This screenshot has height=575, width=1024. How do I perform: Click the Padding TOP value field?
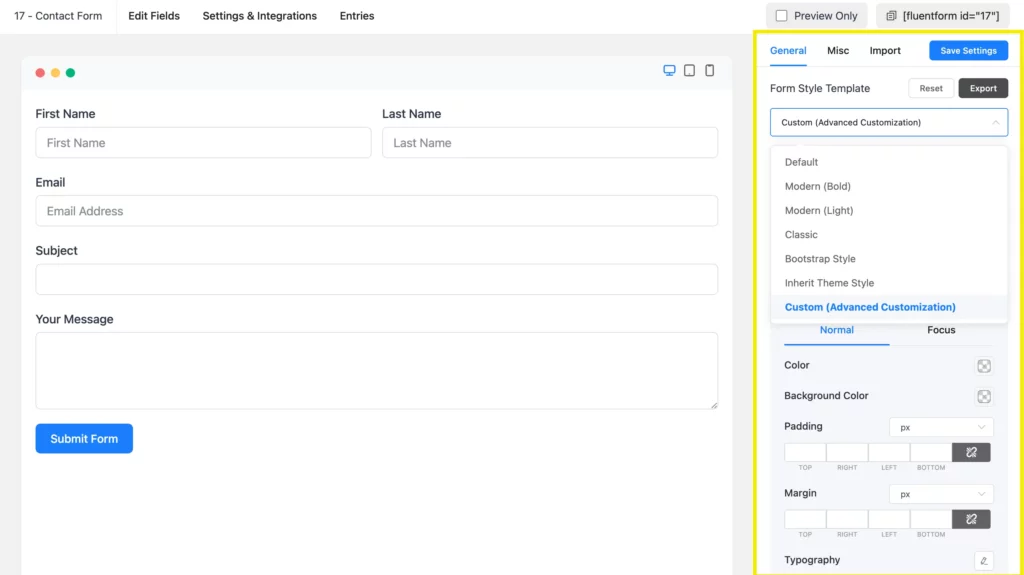(805, 452)
